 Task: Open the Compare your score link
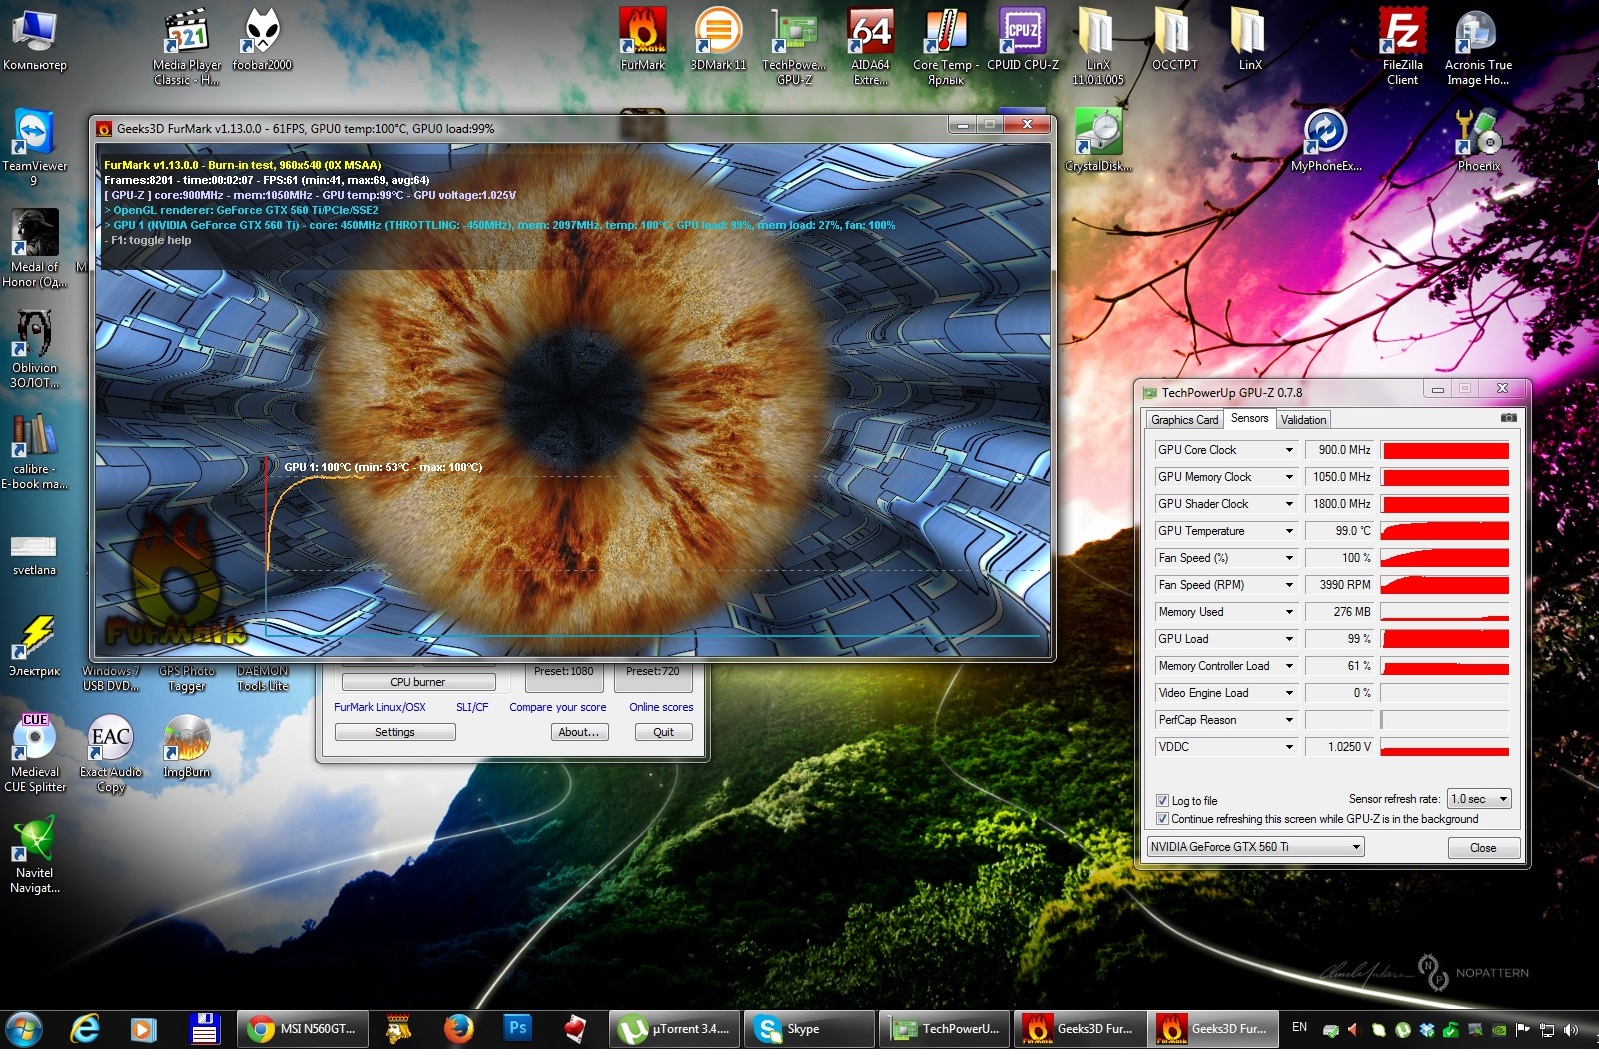(x=557, y=707)
